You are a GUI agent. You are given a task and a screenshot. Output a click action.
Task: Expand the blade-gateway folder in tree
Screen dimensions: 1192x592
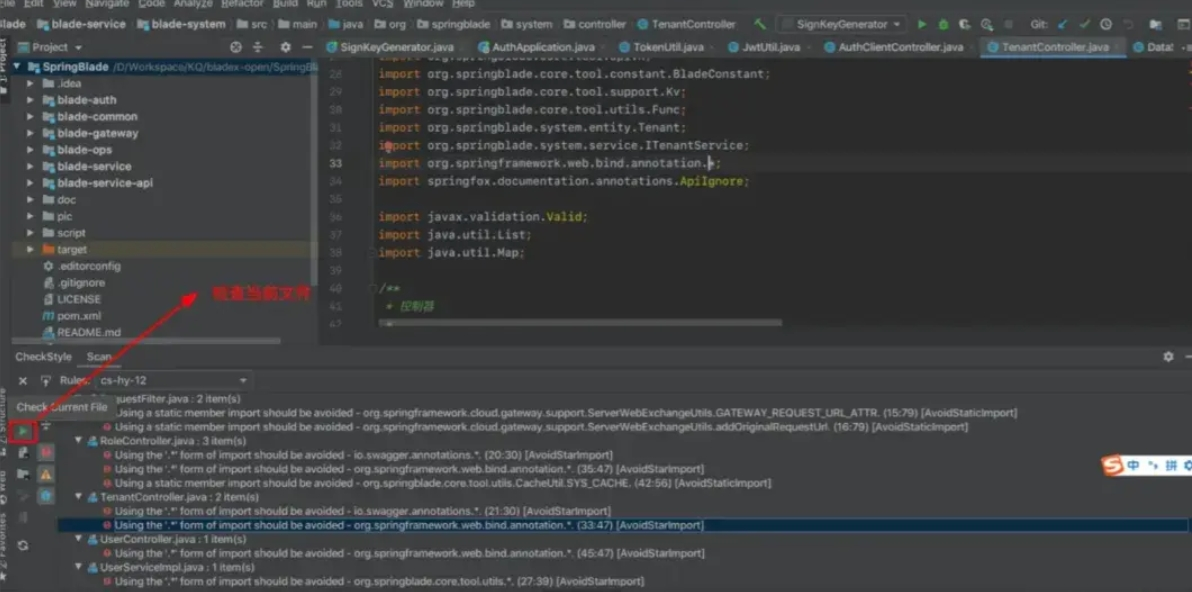31,133
